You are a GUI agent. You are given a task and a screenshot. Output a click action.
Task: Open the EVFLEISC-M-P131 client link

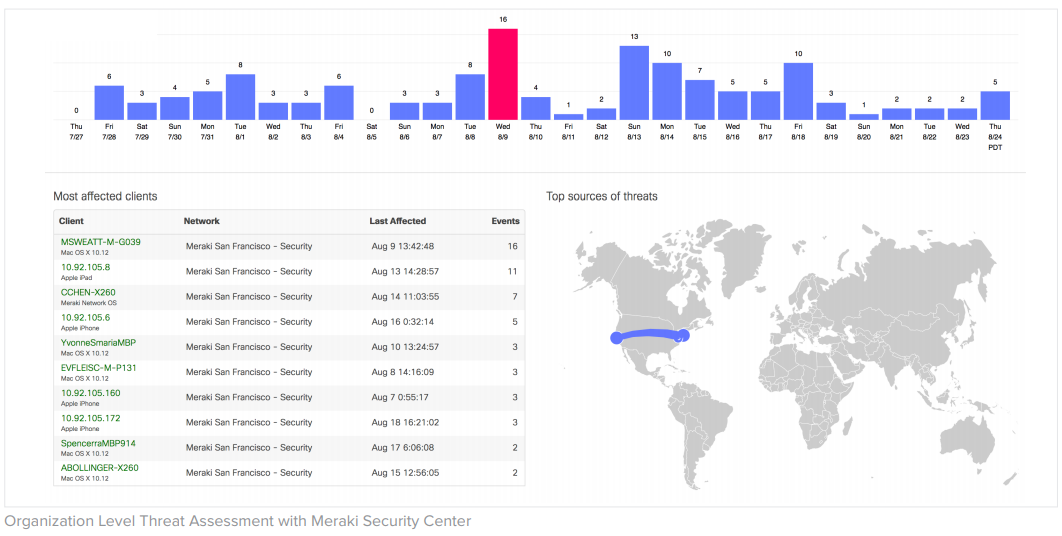tap(100, 368)
